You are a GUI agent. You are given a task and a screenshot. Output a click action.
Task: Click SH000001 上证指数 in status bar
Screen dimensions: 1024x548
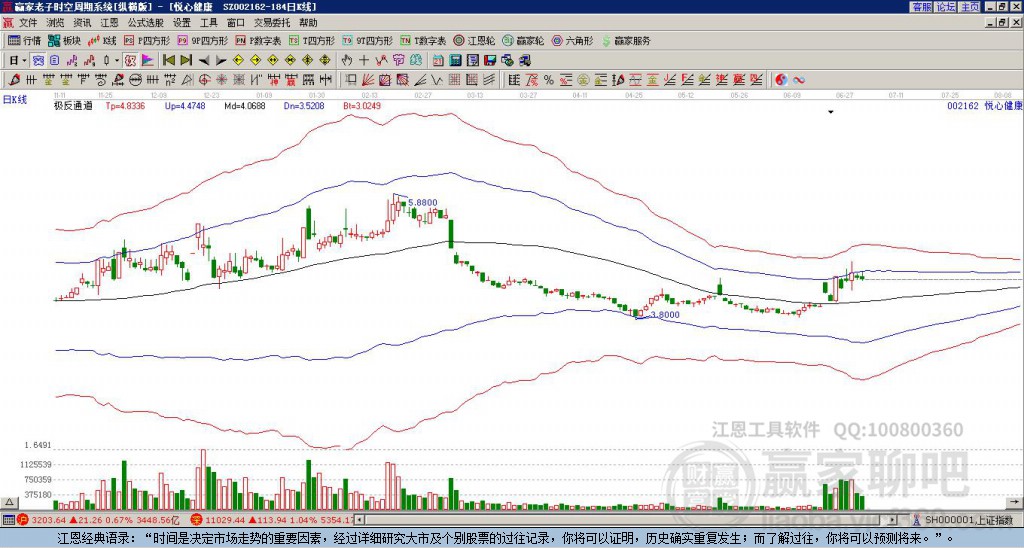coord(969,520)
